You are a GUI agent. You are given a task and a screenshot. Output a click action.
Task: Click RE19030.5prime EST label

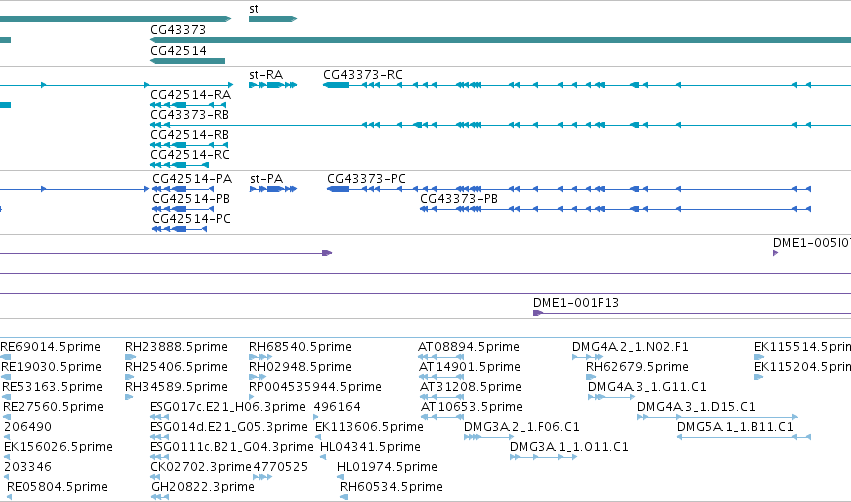click(52, 367)
